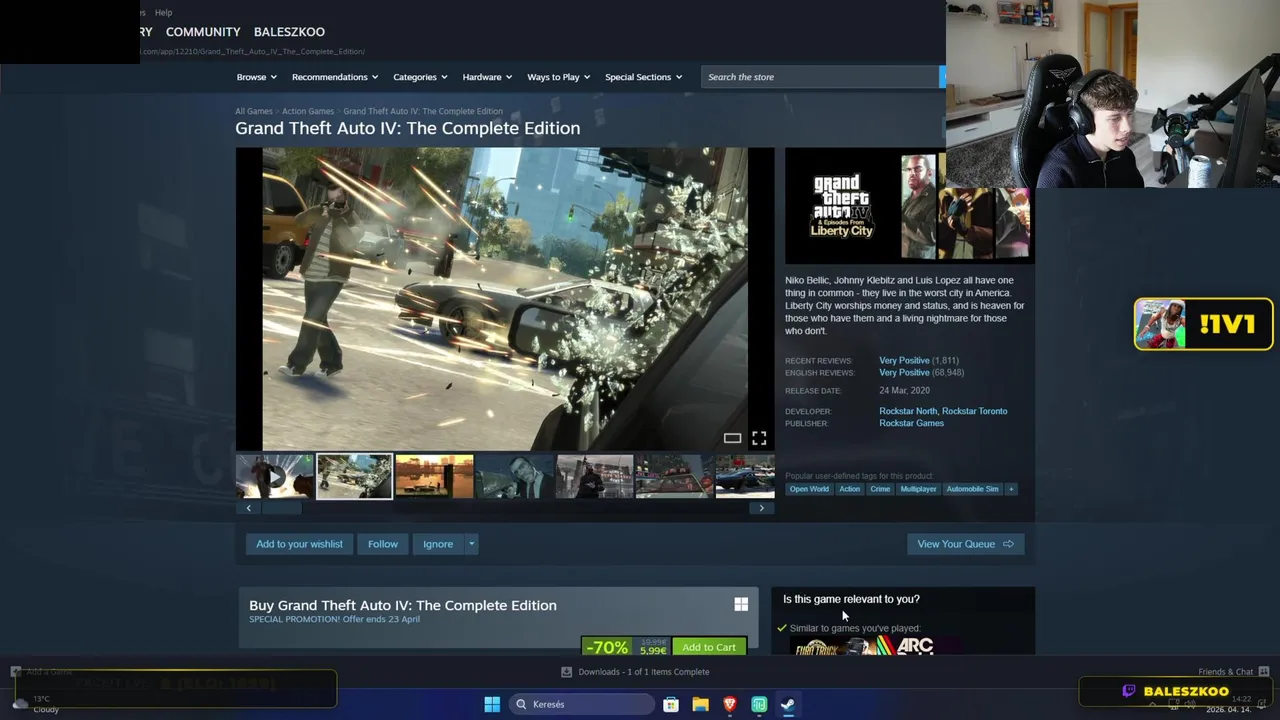
Task: Toggle fullscreen for the screenshot viewer
Action: point(759,438)
